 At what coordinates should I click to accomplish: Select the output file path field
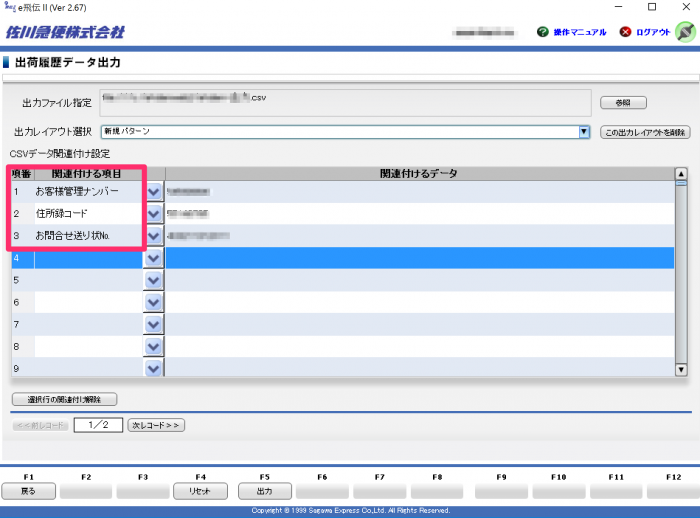click(346, 103)
